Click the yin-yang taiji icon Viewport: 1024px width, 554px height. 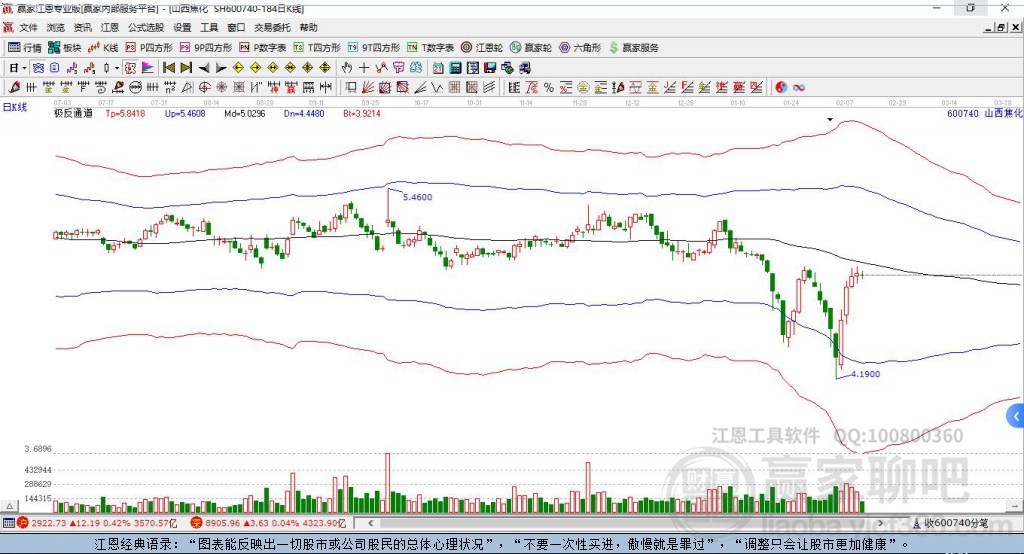[x=781, y=87]
